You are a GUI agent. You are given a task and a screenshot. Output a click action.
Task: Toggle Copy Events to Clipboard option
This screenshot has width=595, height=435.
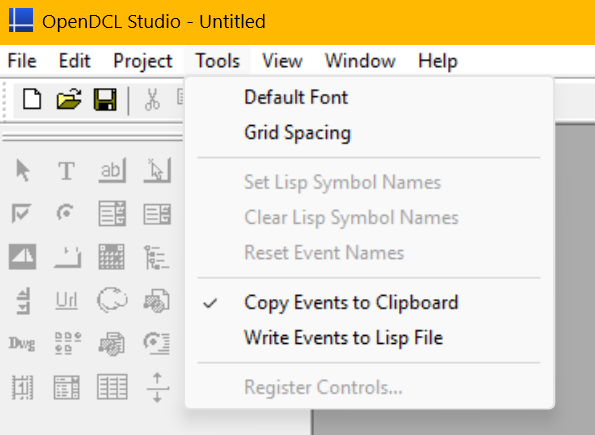click(351, 303)
